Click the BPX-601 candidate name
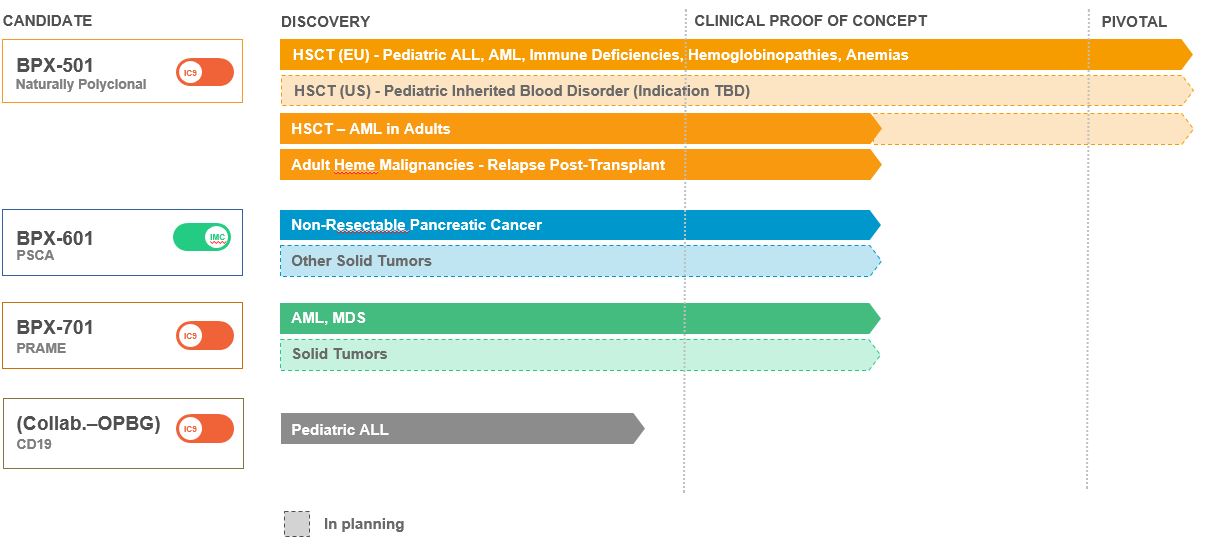 pyautogui.click(x=55, y=238)
